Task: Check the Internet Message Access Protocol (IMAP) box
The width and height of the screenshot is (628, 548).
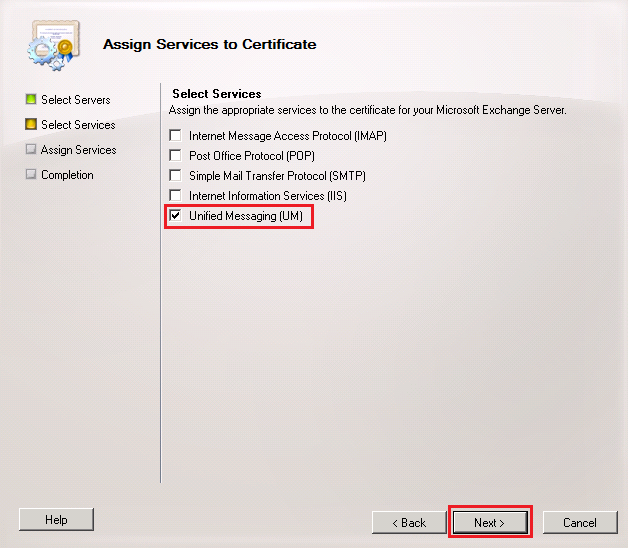Action: tap(175, 135)
